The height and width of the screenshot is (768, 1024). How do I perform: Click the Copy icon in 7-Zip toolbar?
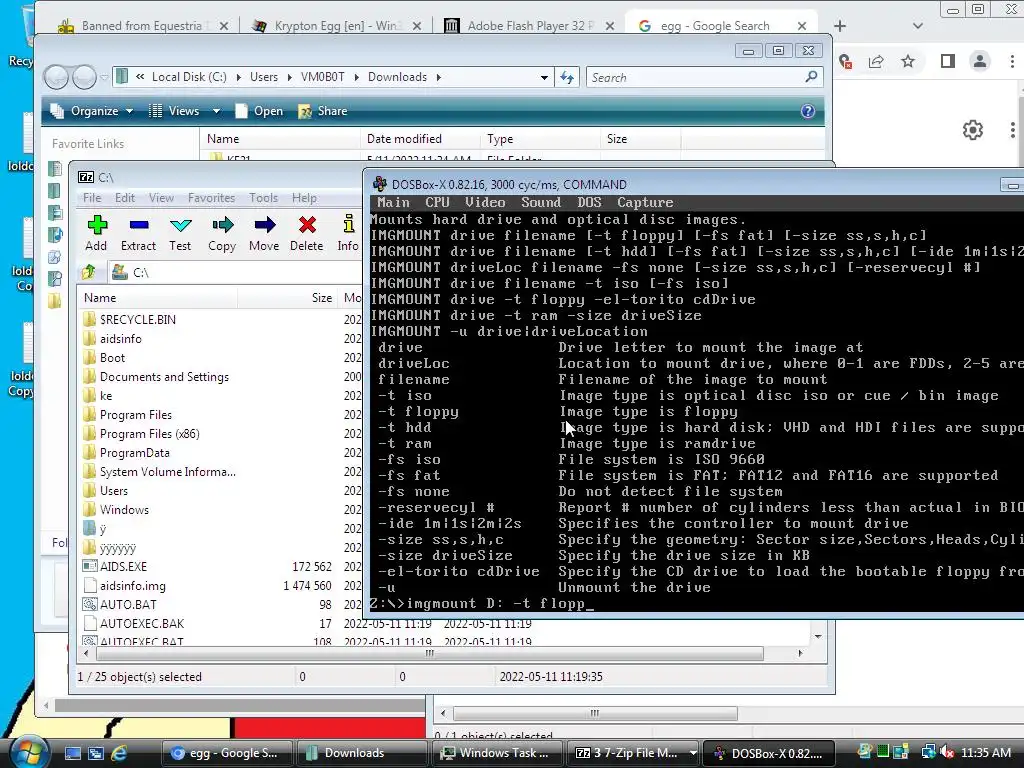click(x=222, y=233)
